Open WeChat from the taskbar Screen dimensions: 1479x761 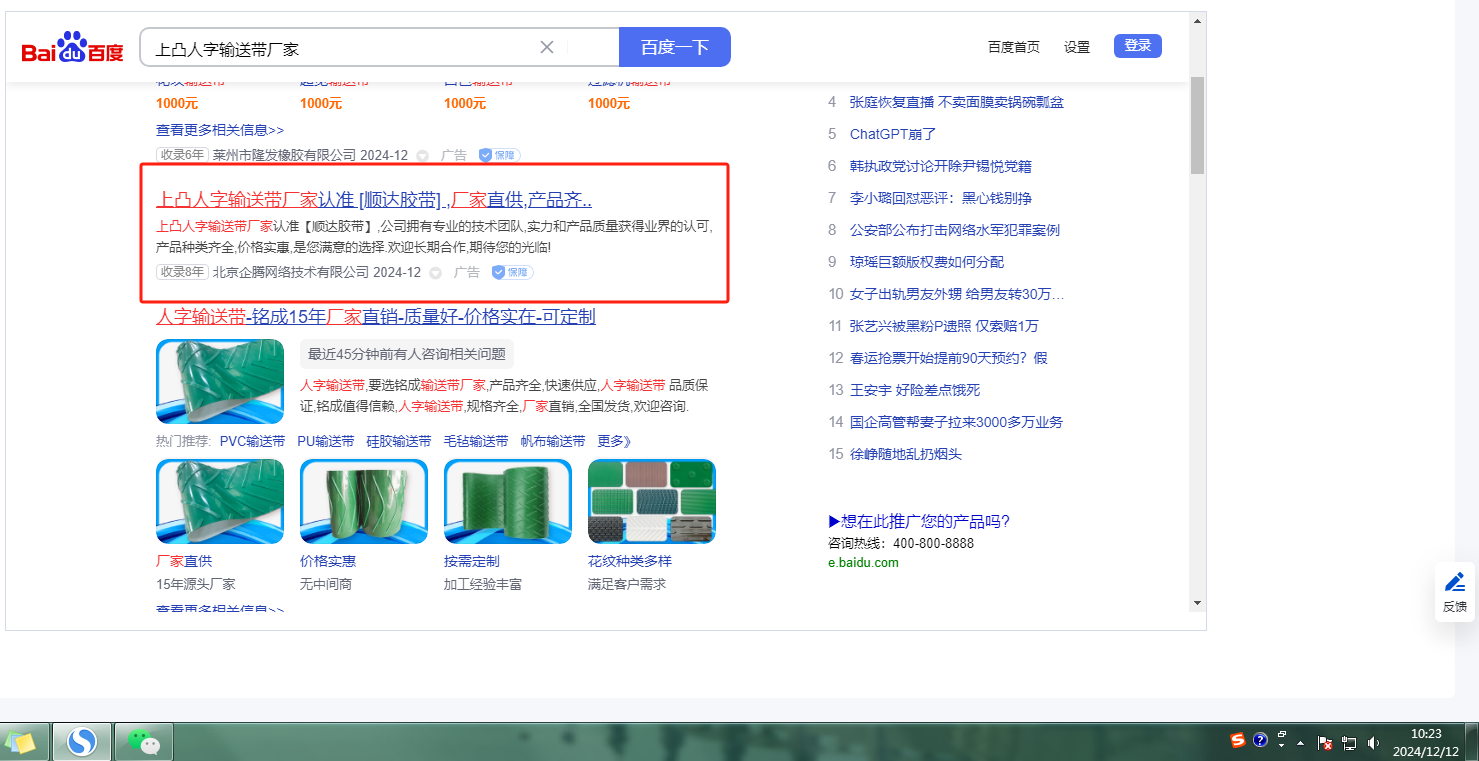pos(145,742)
